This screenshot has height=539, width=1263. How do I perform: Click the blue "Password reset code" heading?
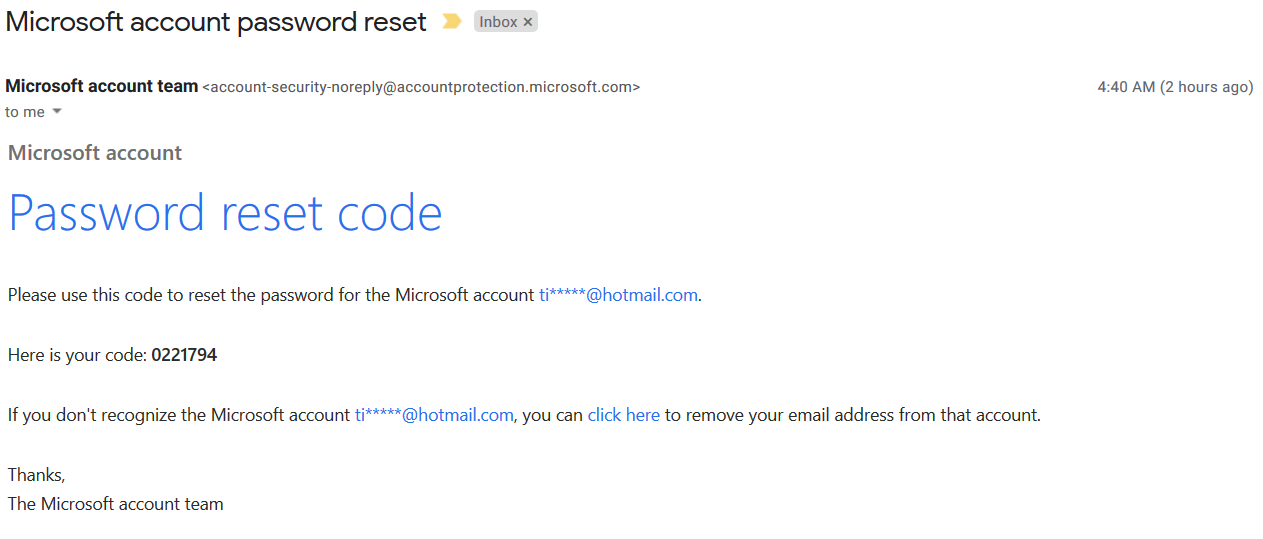(x=225, y=213)
